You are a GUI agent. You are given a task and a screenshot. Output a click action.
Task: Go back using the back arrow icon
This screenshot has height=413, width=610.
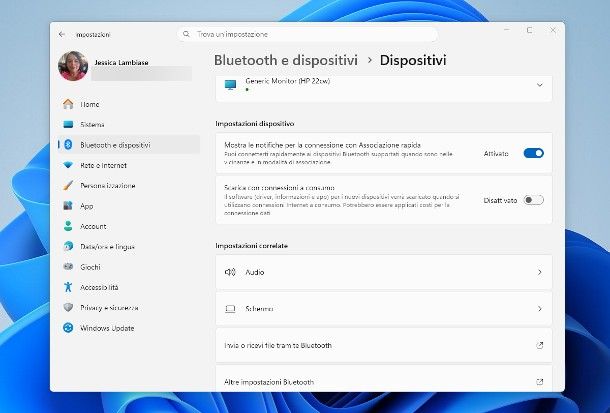coord(61,34)
